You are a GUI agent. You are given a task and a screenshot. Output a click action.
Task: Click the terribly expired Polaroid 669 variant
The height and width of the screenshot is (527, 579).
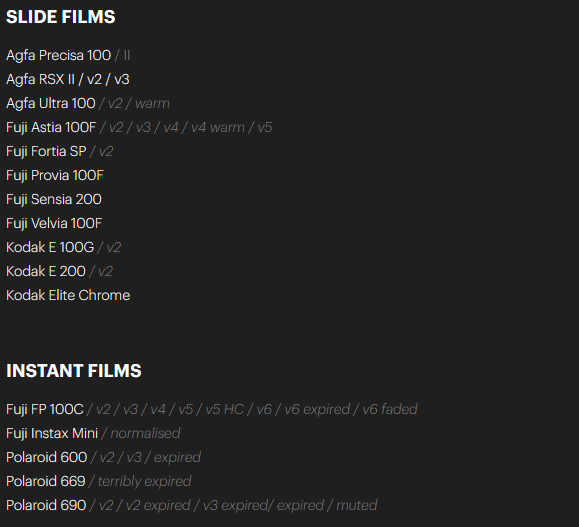click(144, 482)
